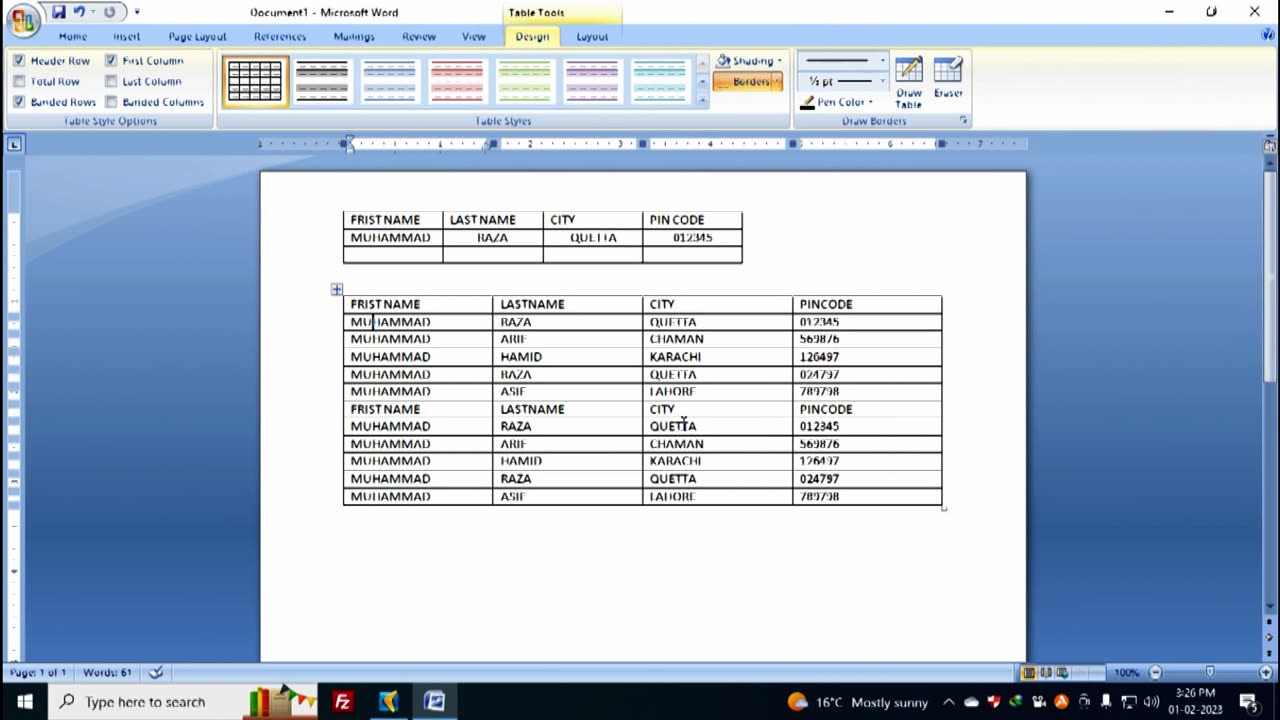Switch to Web Layout view
The image size is (1280, 720).
point(1061,672)
